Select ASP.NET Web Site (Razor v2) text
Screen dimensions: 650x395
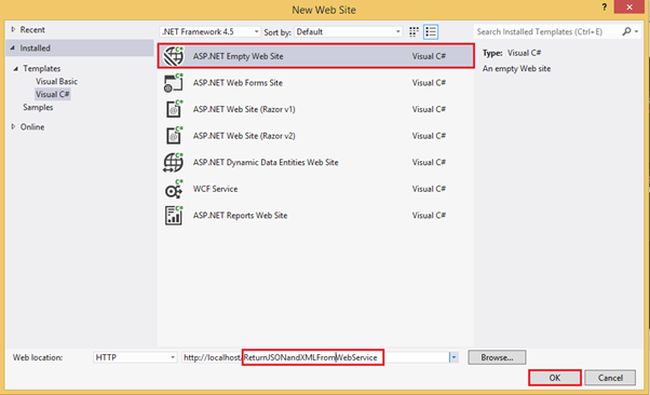coord(244,136)
